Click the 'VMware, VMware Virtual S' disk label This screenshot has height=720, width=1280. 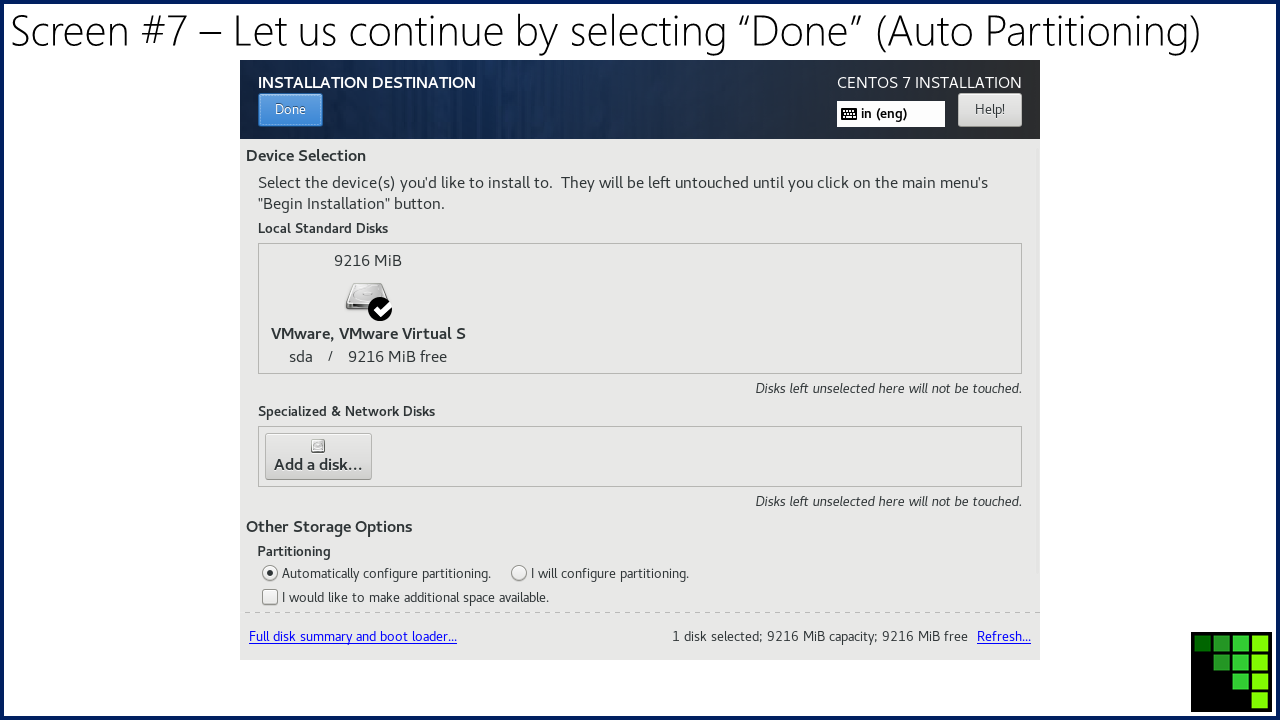[x=368, y=334]
